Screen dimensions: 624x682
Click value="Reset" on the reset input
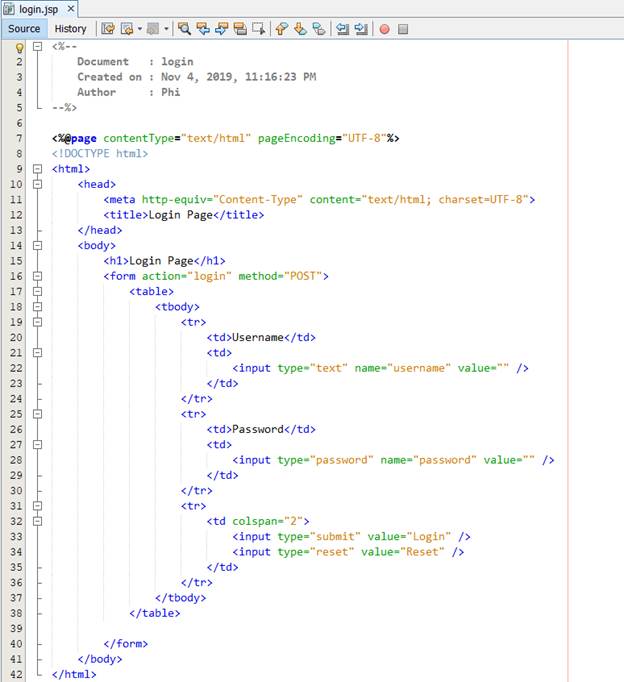pos(403,552)
